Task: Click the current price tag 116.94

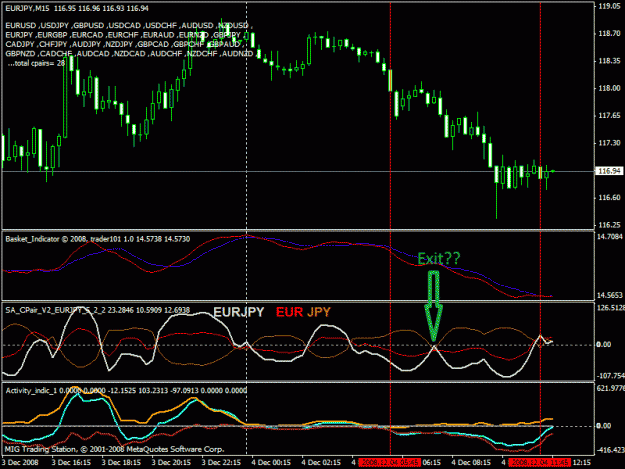Action: pyautogui.click(x=609, y=171)
